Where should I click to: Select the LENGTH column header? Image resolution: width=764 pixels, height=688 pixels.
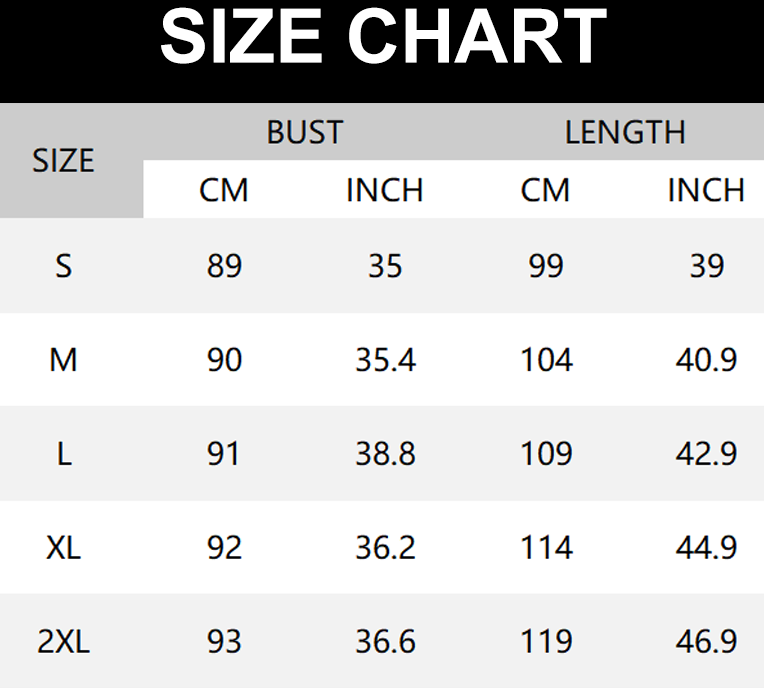[x=625, y=132]
